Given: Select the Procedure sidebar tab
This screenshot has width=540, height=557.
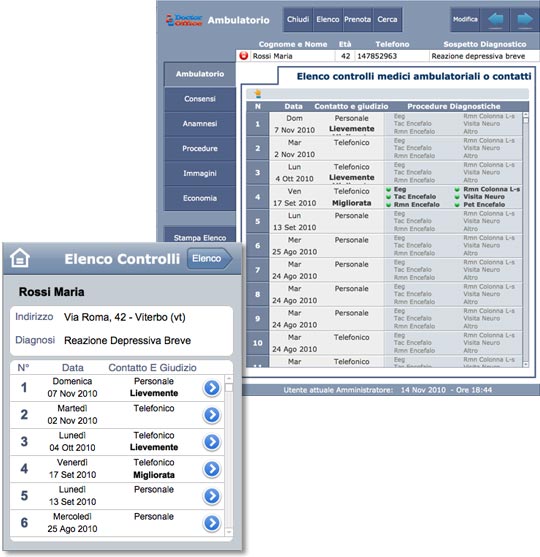Looking at the screenshot, I should pos(200,148).
